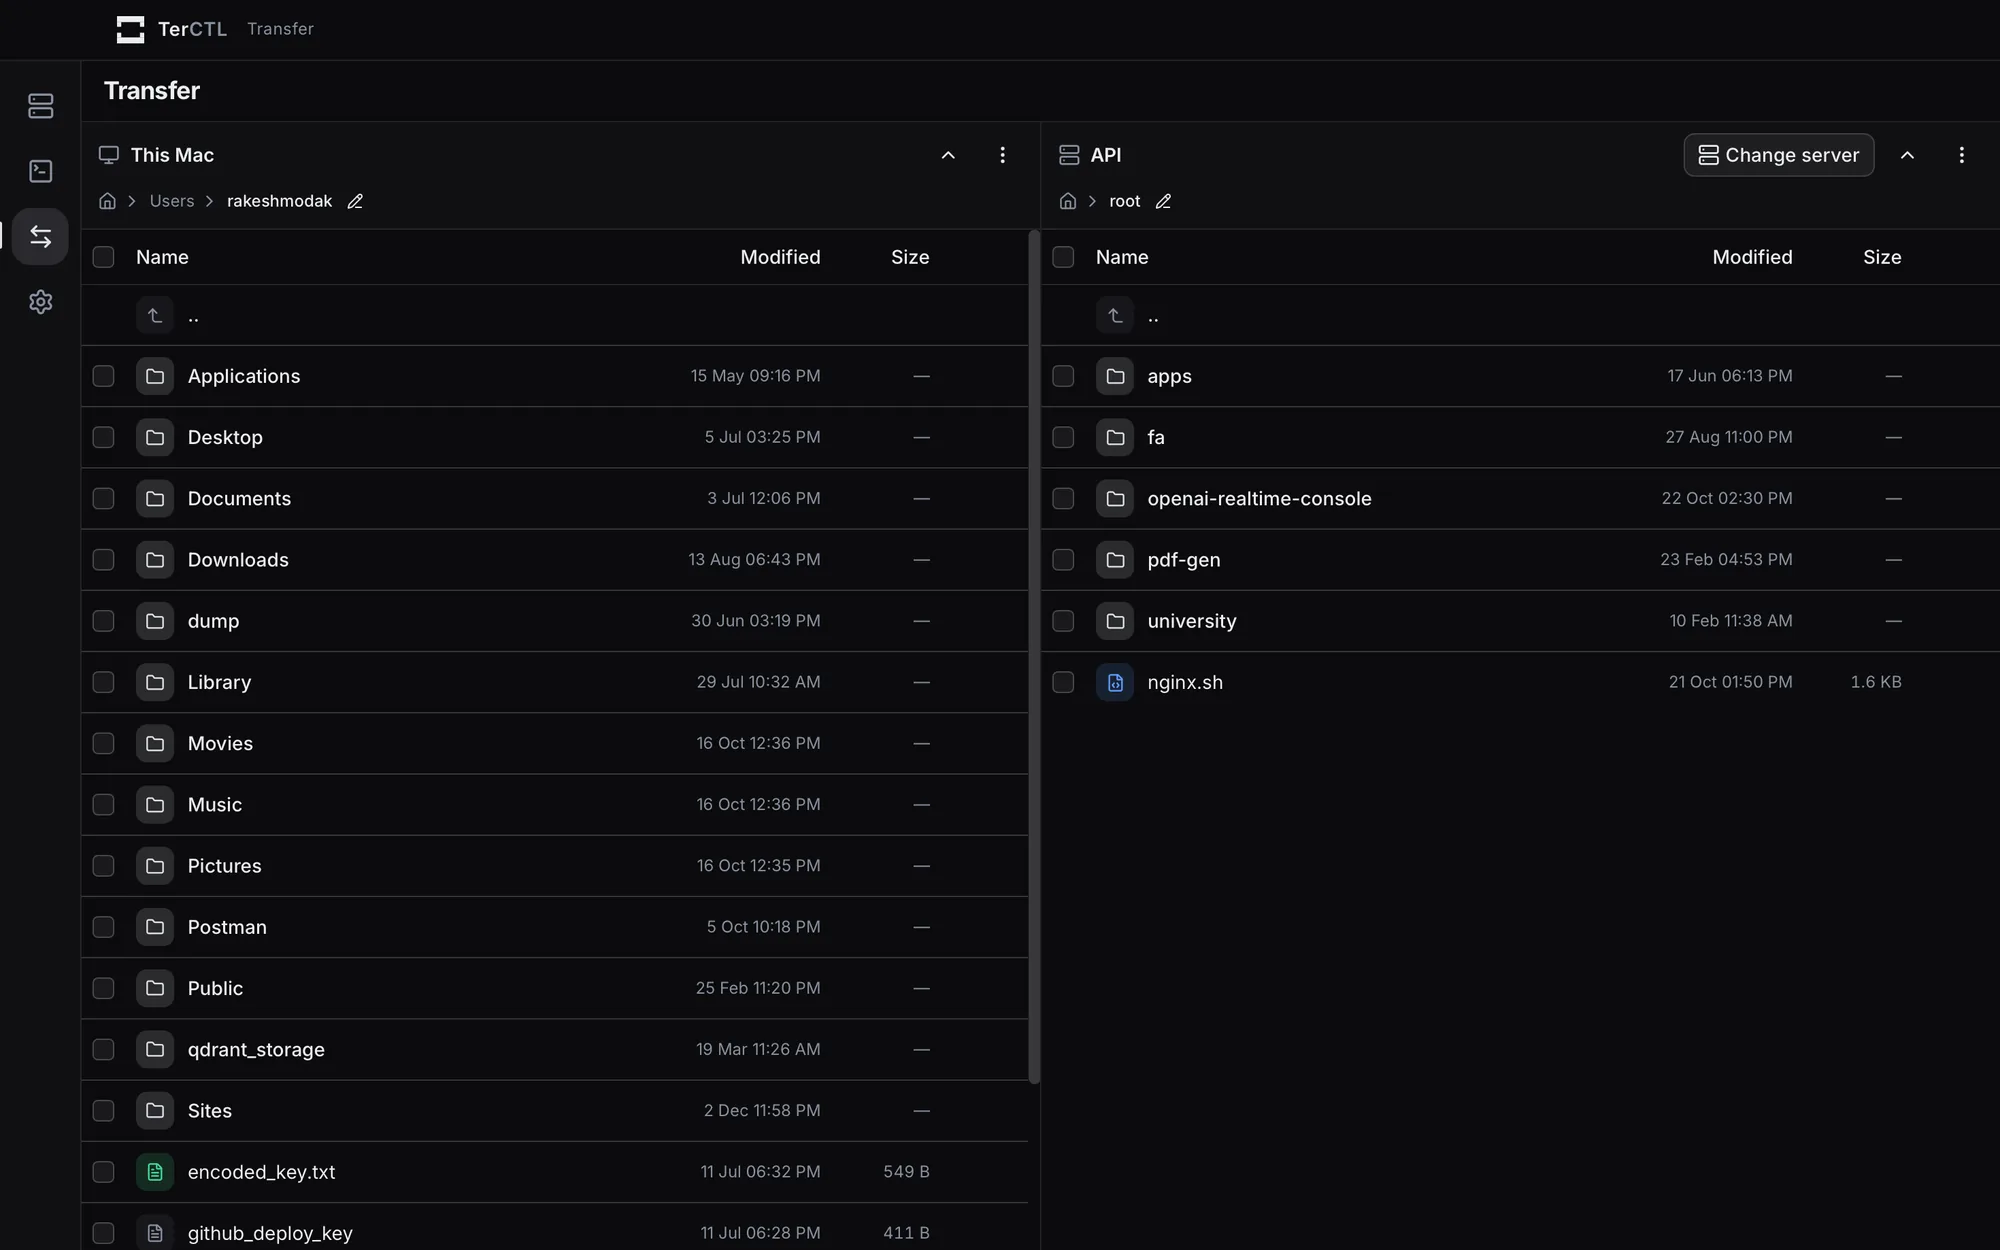
Task: Open This Mac panel three-dot menu
Action: point(1002,155)
